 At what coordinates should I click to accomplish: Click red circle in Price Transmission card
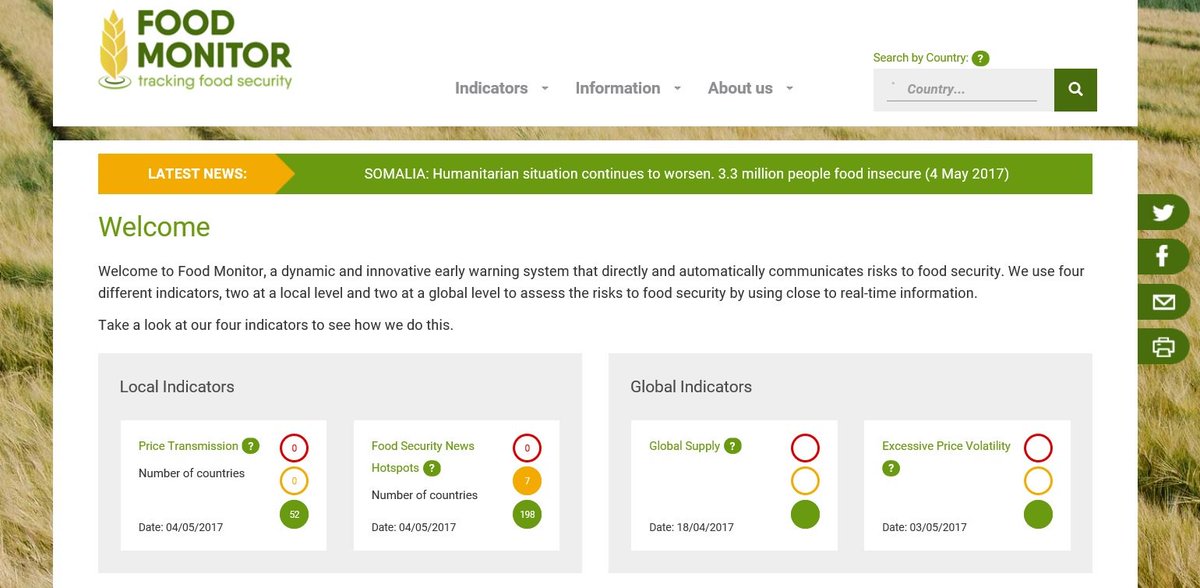pyautogui.click(x=294, y=448)
